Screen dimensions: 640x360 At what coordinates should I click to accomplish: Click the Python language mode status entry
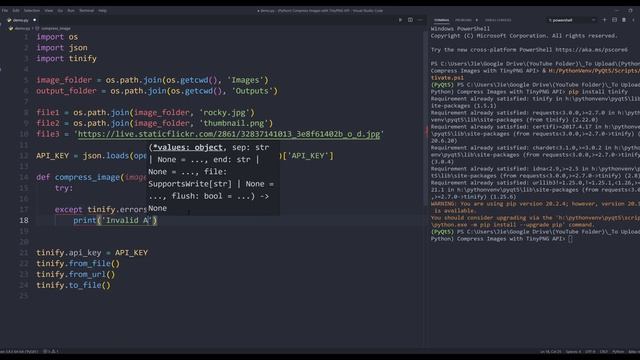point(618,351)
